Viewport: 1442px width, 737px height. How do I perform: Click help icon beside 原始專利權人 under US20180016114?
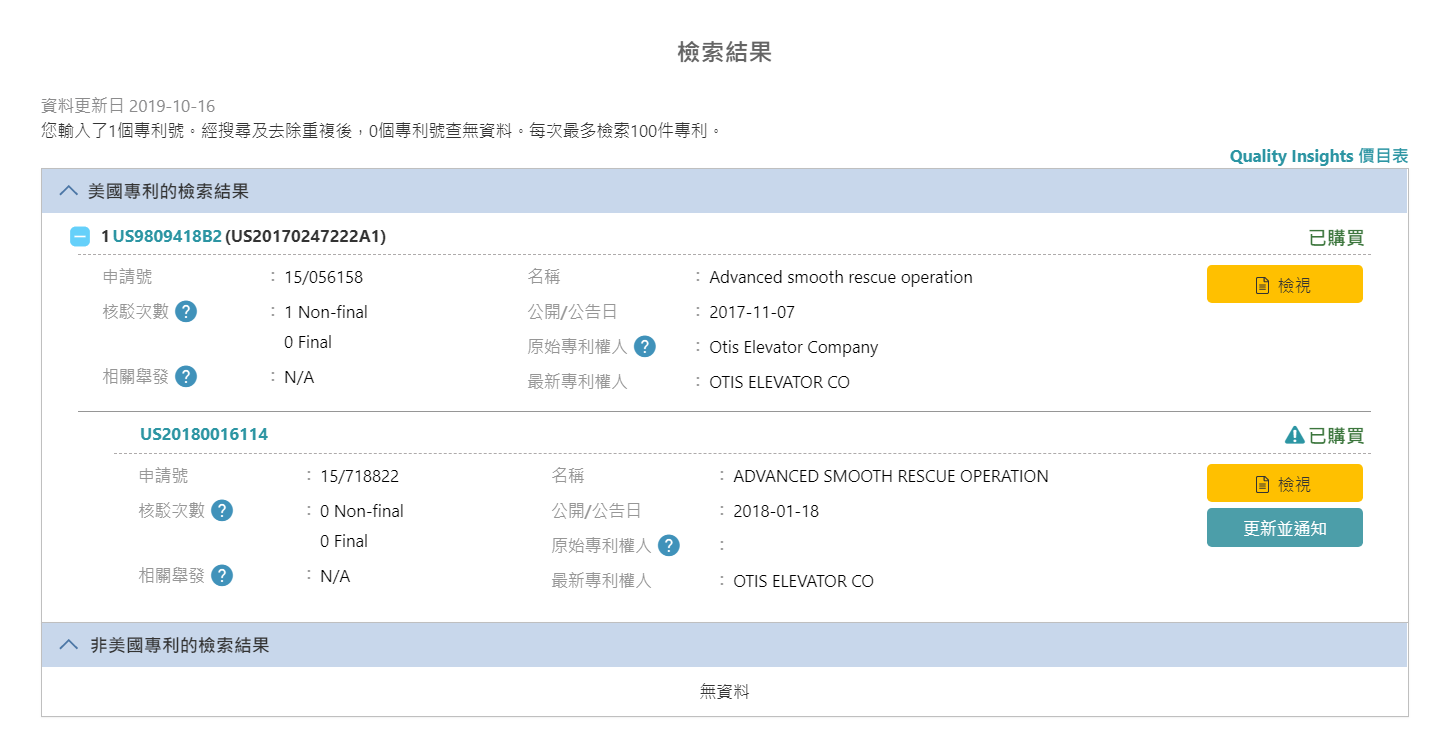pyautogui.click(x=670, y=545)
